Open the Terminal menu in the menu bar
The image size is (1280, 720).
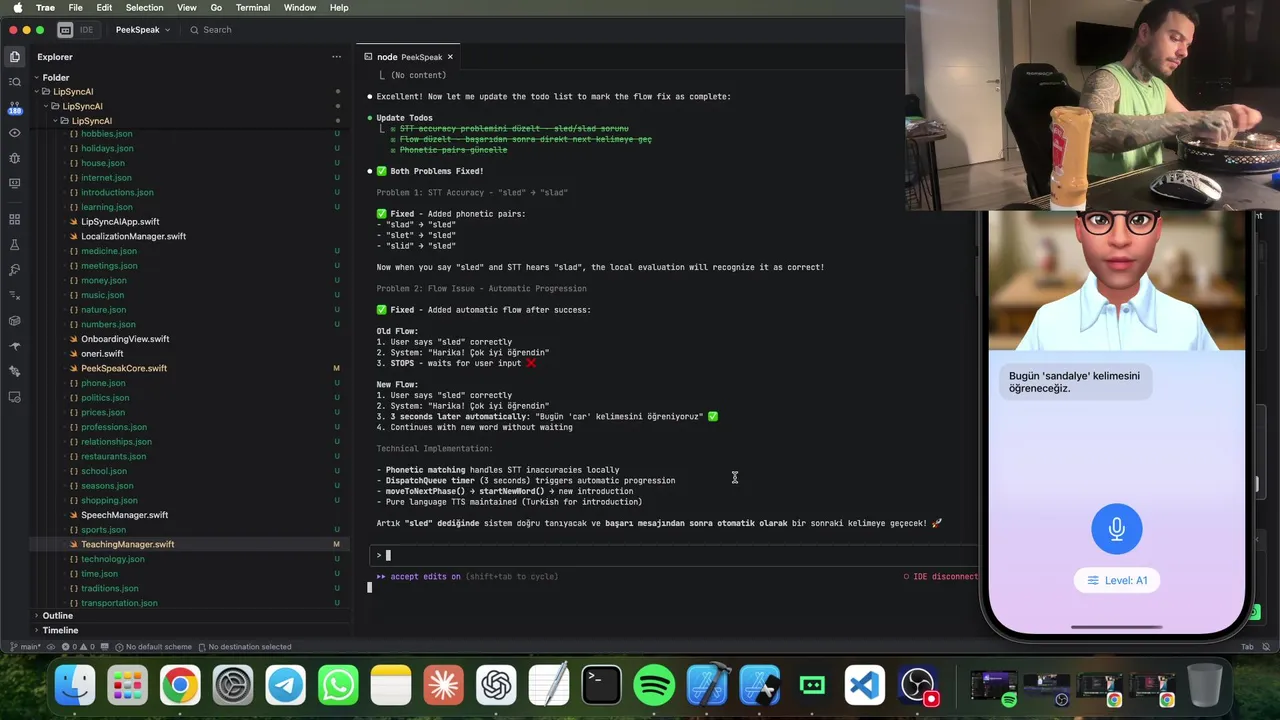click(x=253, y=7)
